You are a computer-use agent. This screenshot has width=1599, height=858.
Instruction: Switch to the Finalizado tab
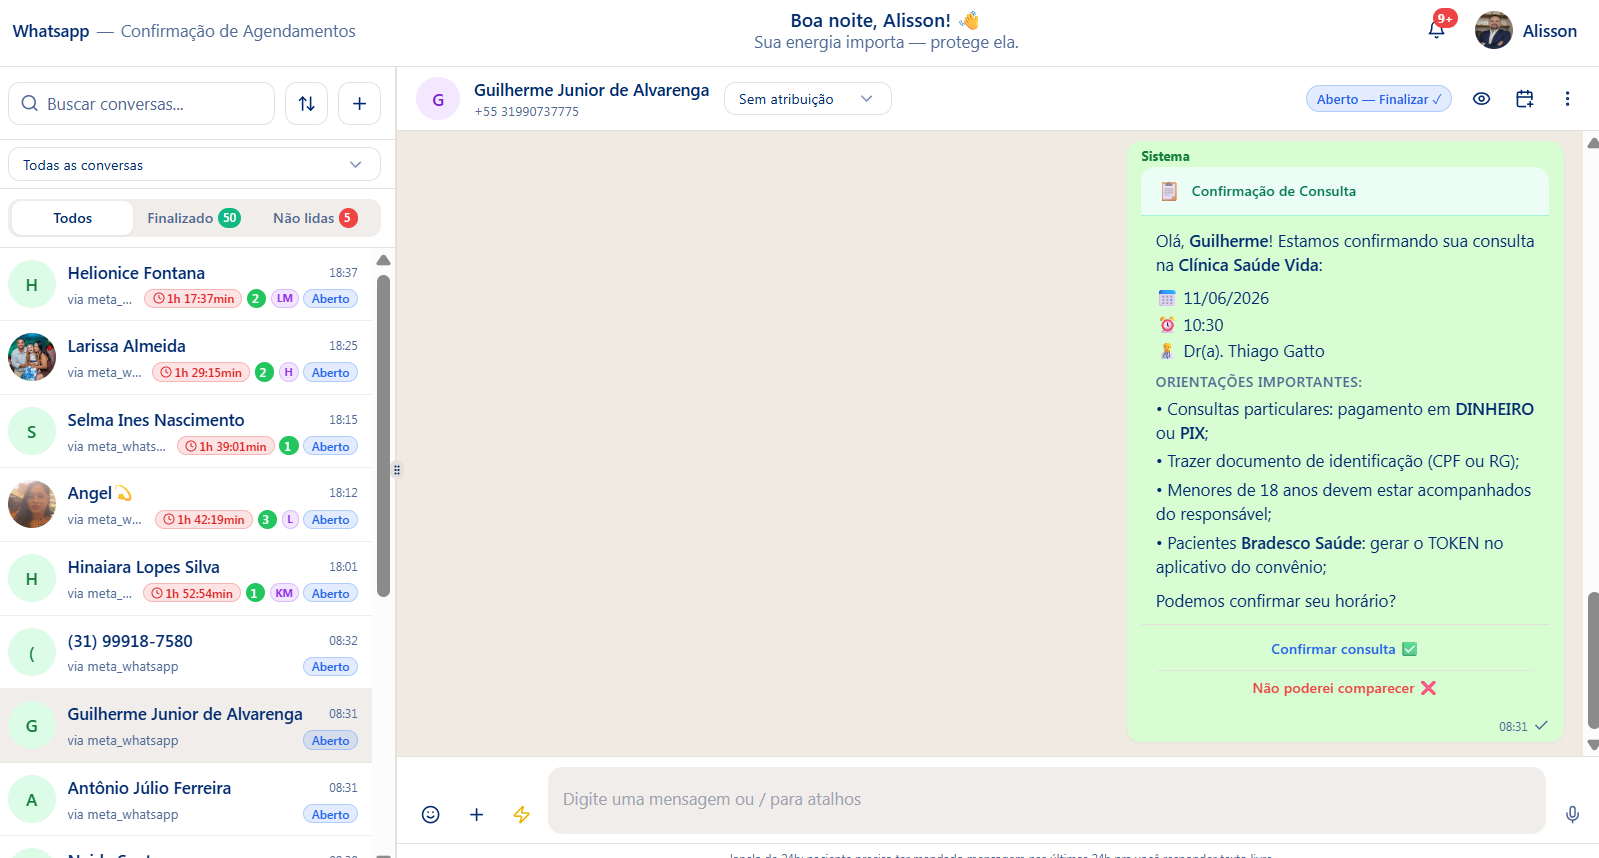193,218
